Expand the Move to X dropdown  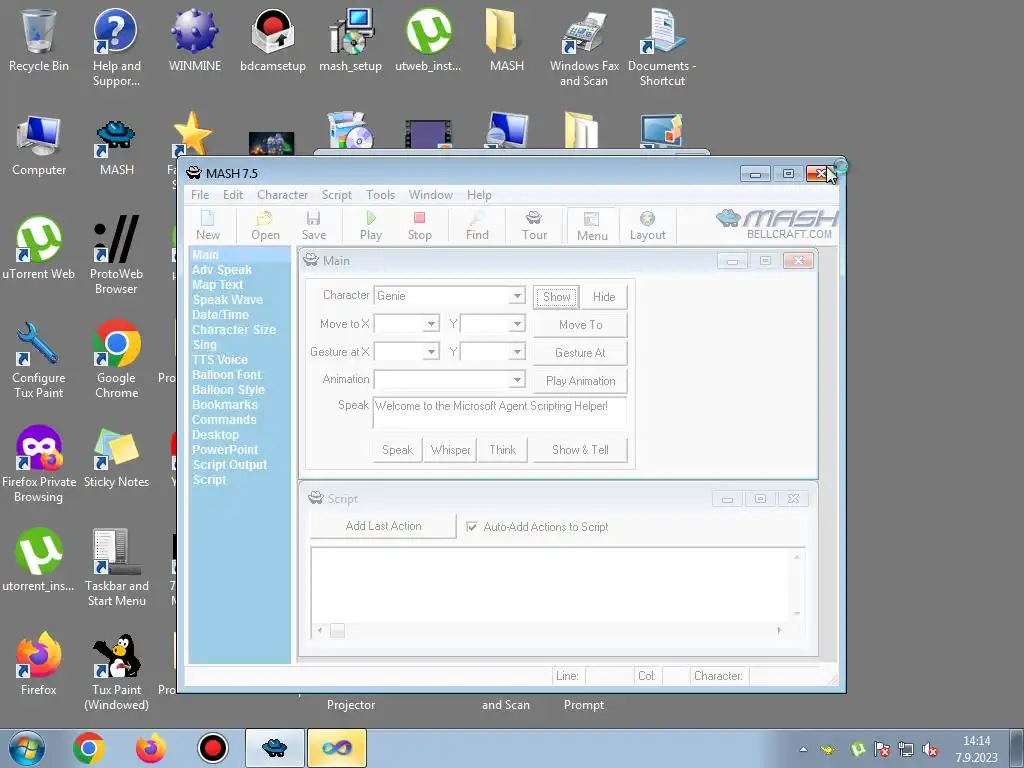pos(431,324)
